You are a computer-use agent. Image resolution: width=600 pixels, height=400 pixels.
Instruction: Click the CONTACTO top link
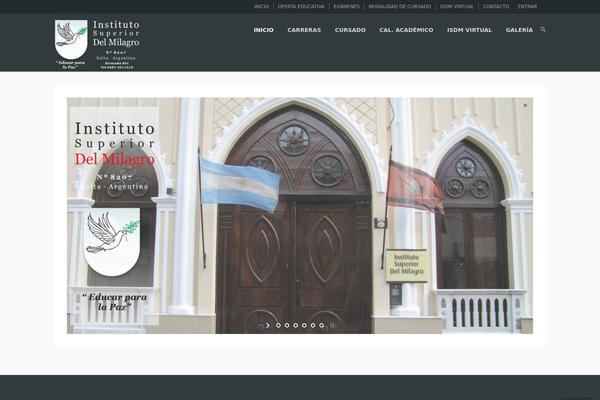[496, 7]
